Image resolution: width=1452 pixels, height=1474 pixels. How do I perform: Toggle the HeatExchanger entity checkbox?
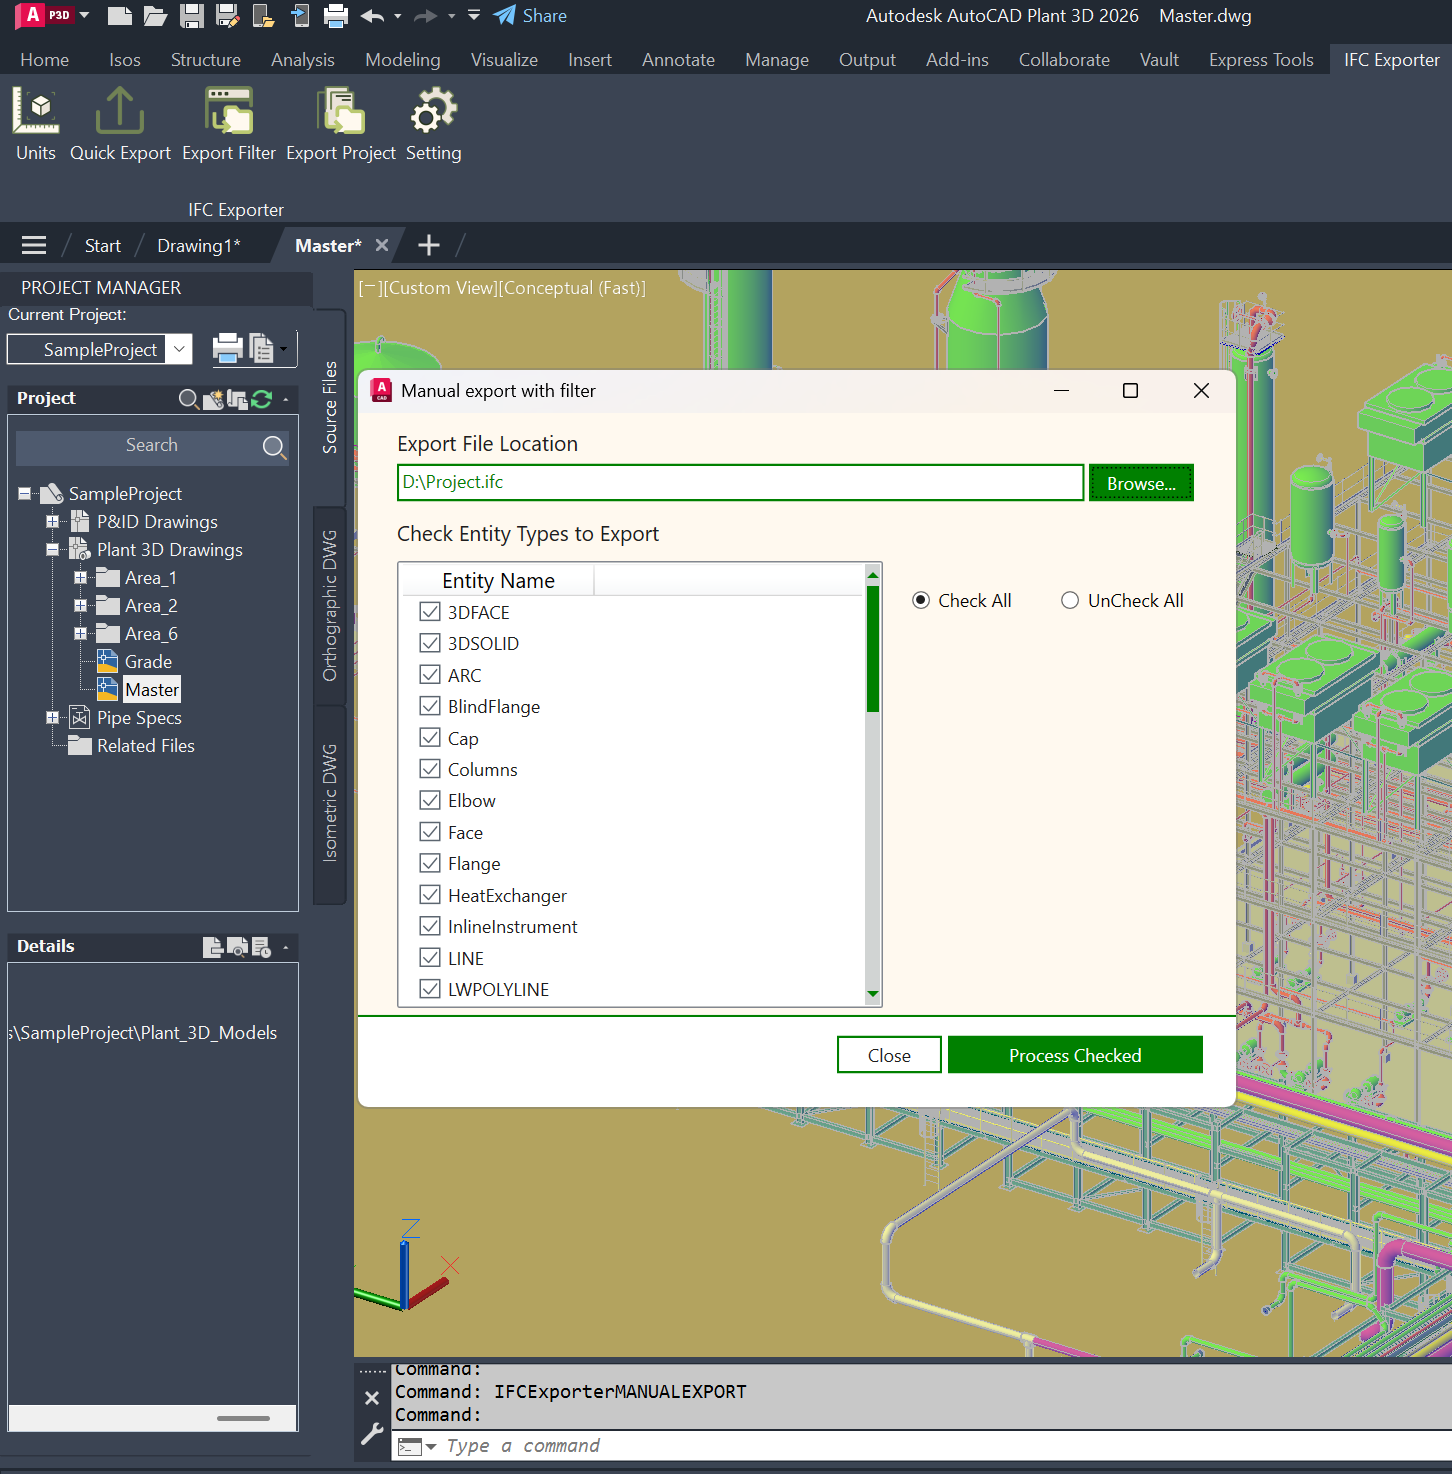(x=430, y=895)
